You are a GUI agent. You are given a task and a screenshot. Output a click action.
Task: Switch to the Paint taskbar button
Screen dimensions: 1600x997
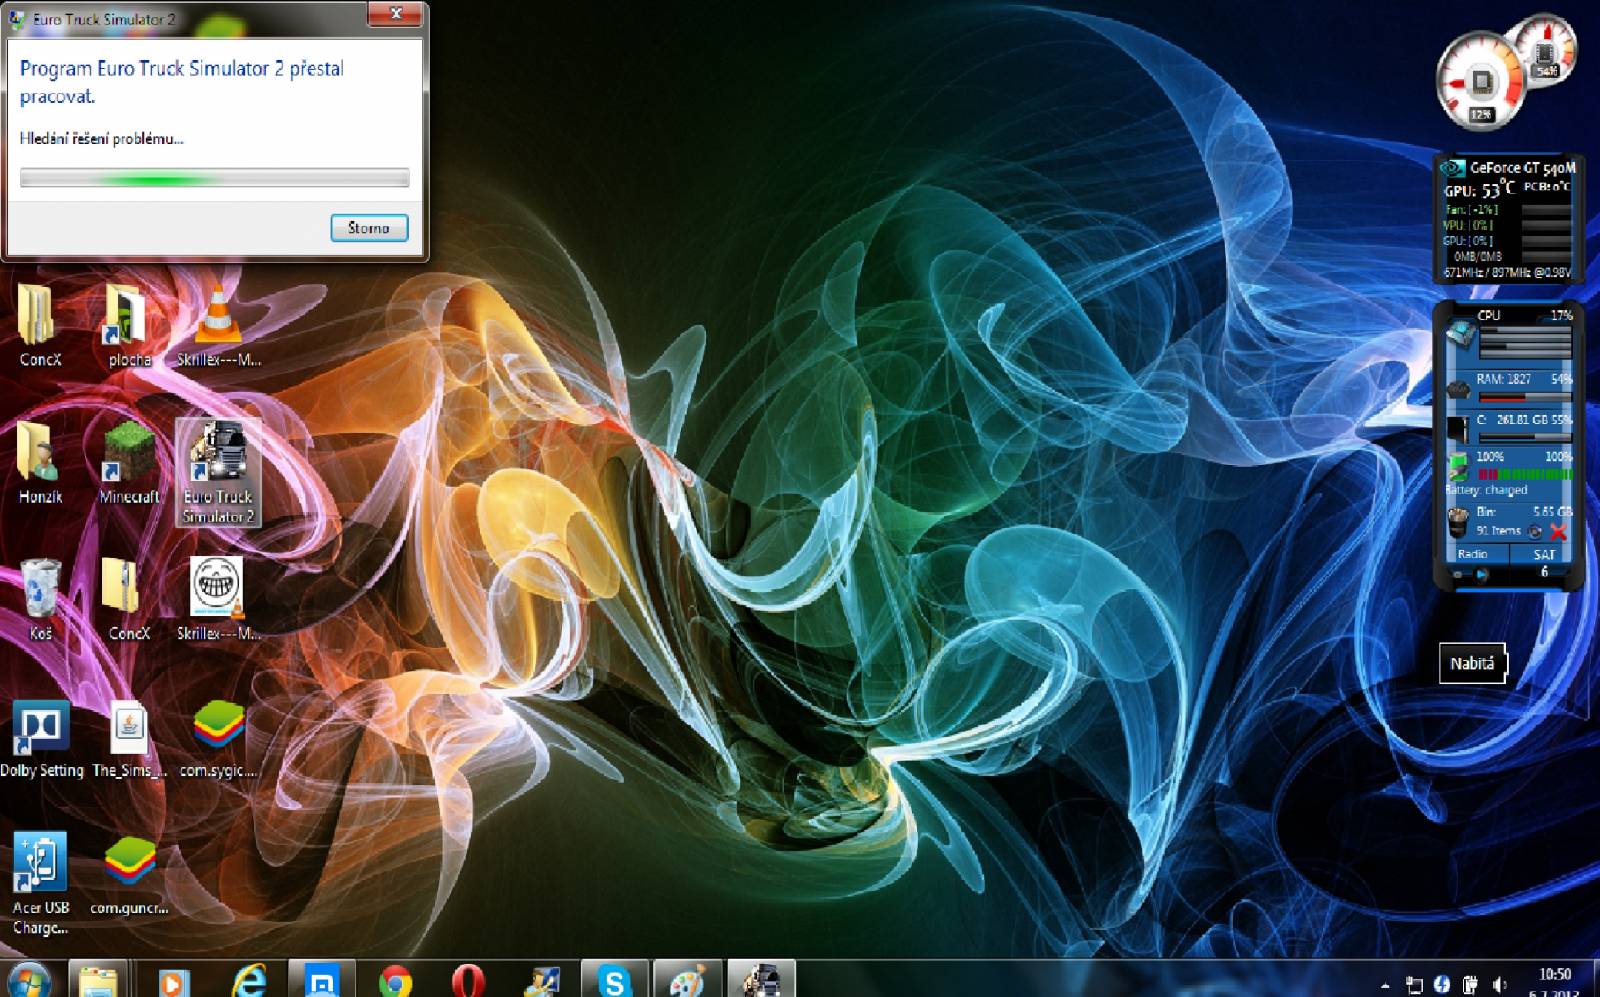pyautogui.click(x=687, y=980)
